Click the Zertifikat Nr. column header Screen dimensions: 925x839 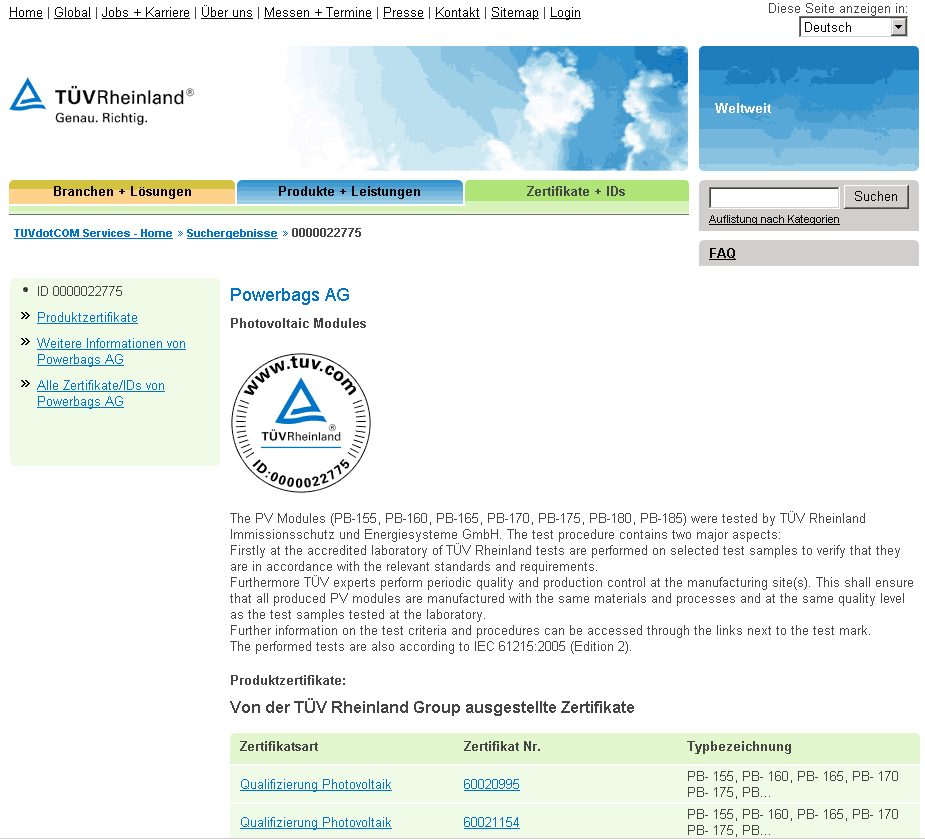502,746
